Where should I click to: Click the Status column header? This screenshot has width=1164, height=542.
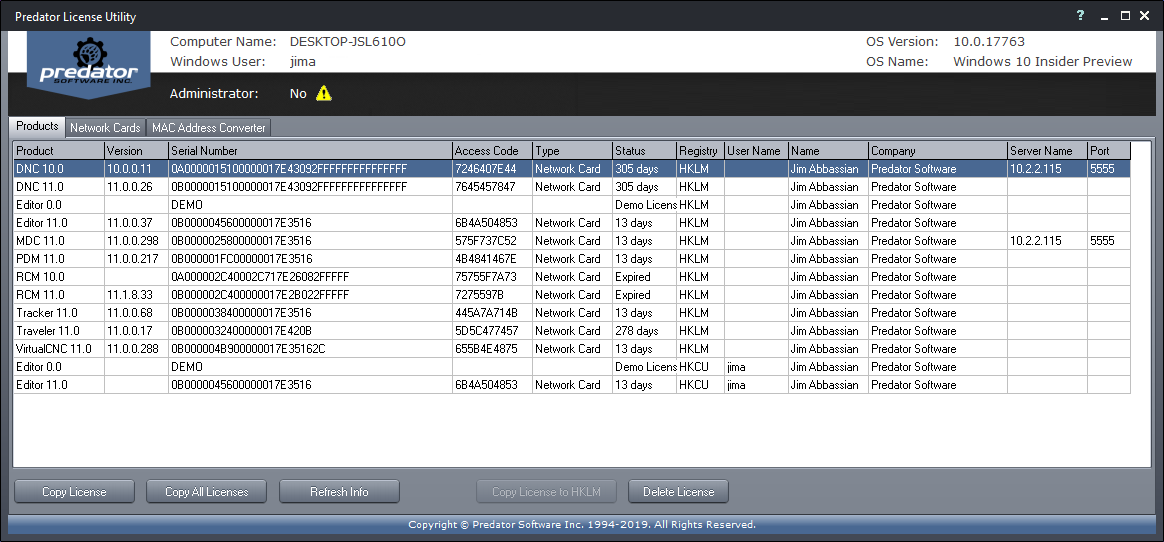click(x=643, y=151)
